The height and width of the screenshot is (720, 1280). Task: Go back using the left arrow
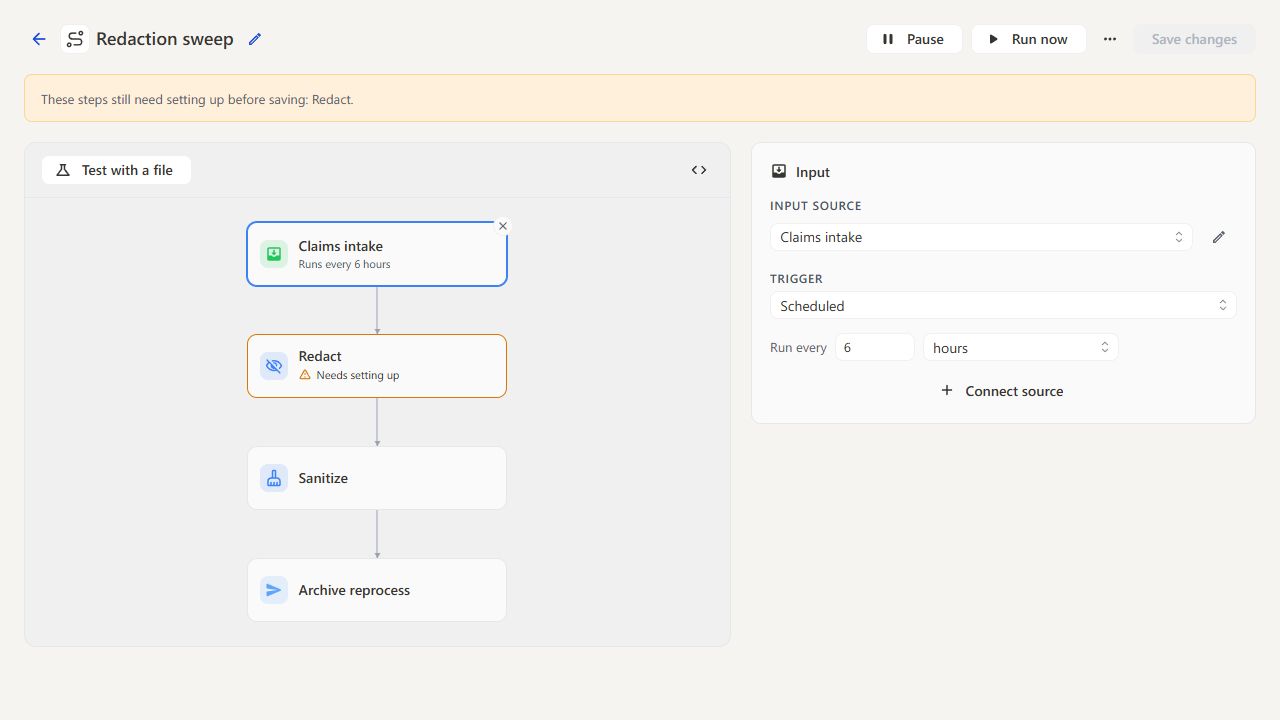tap(39, 39)
